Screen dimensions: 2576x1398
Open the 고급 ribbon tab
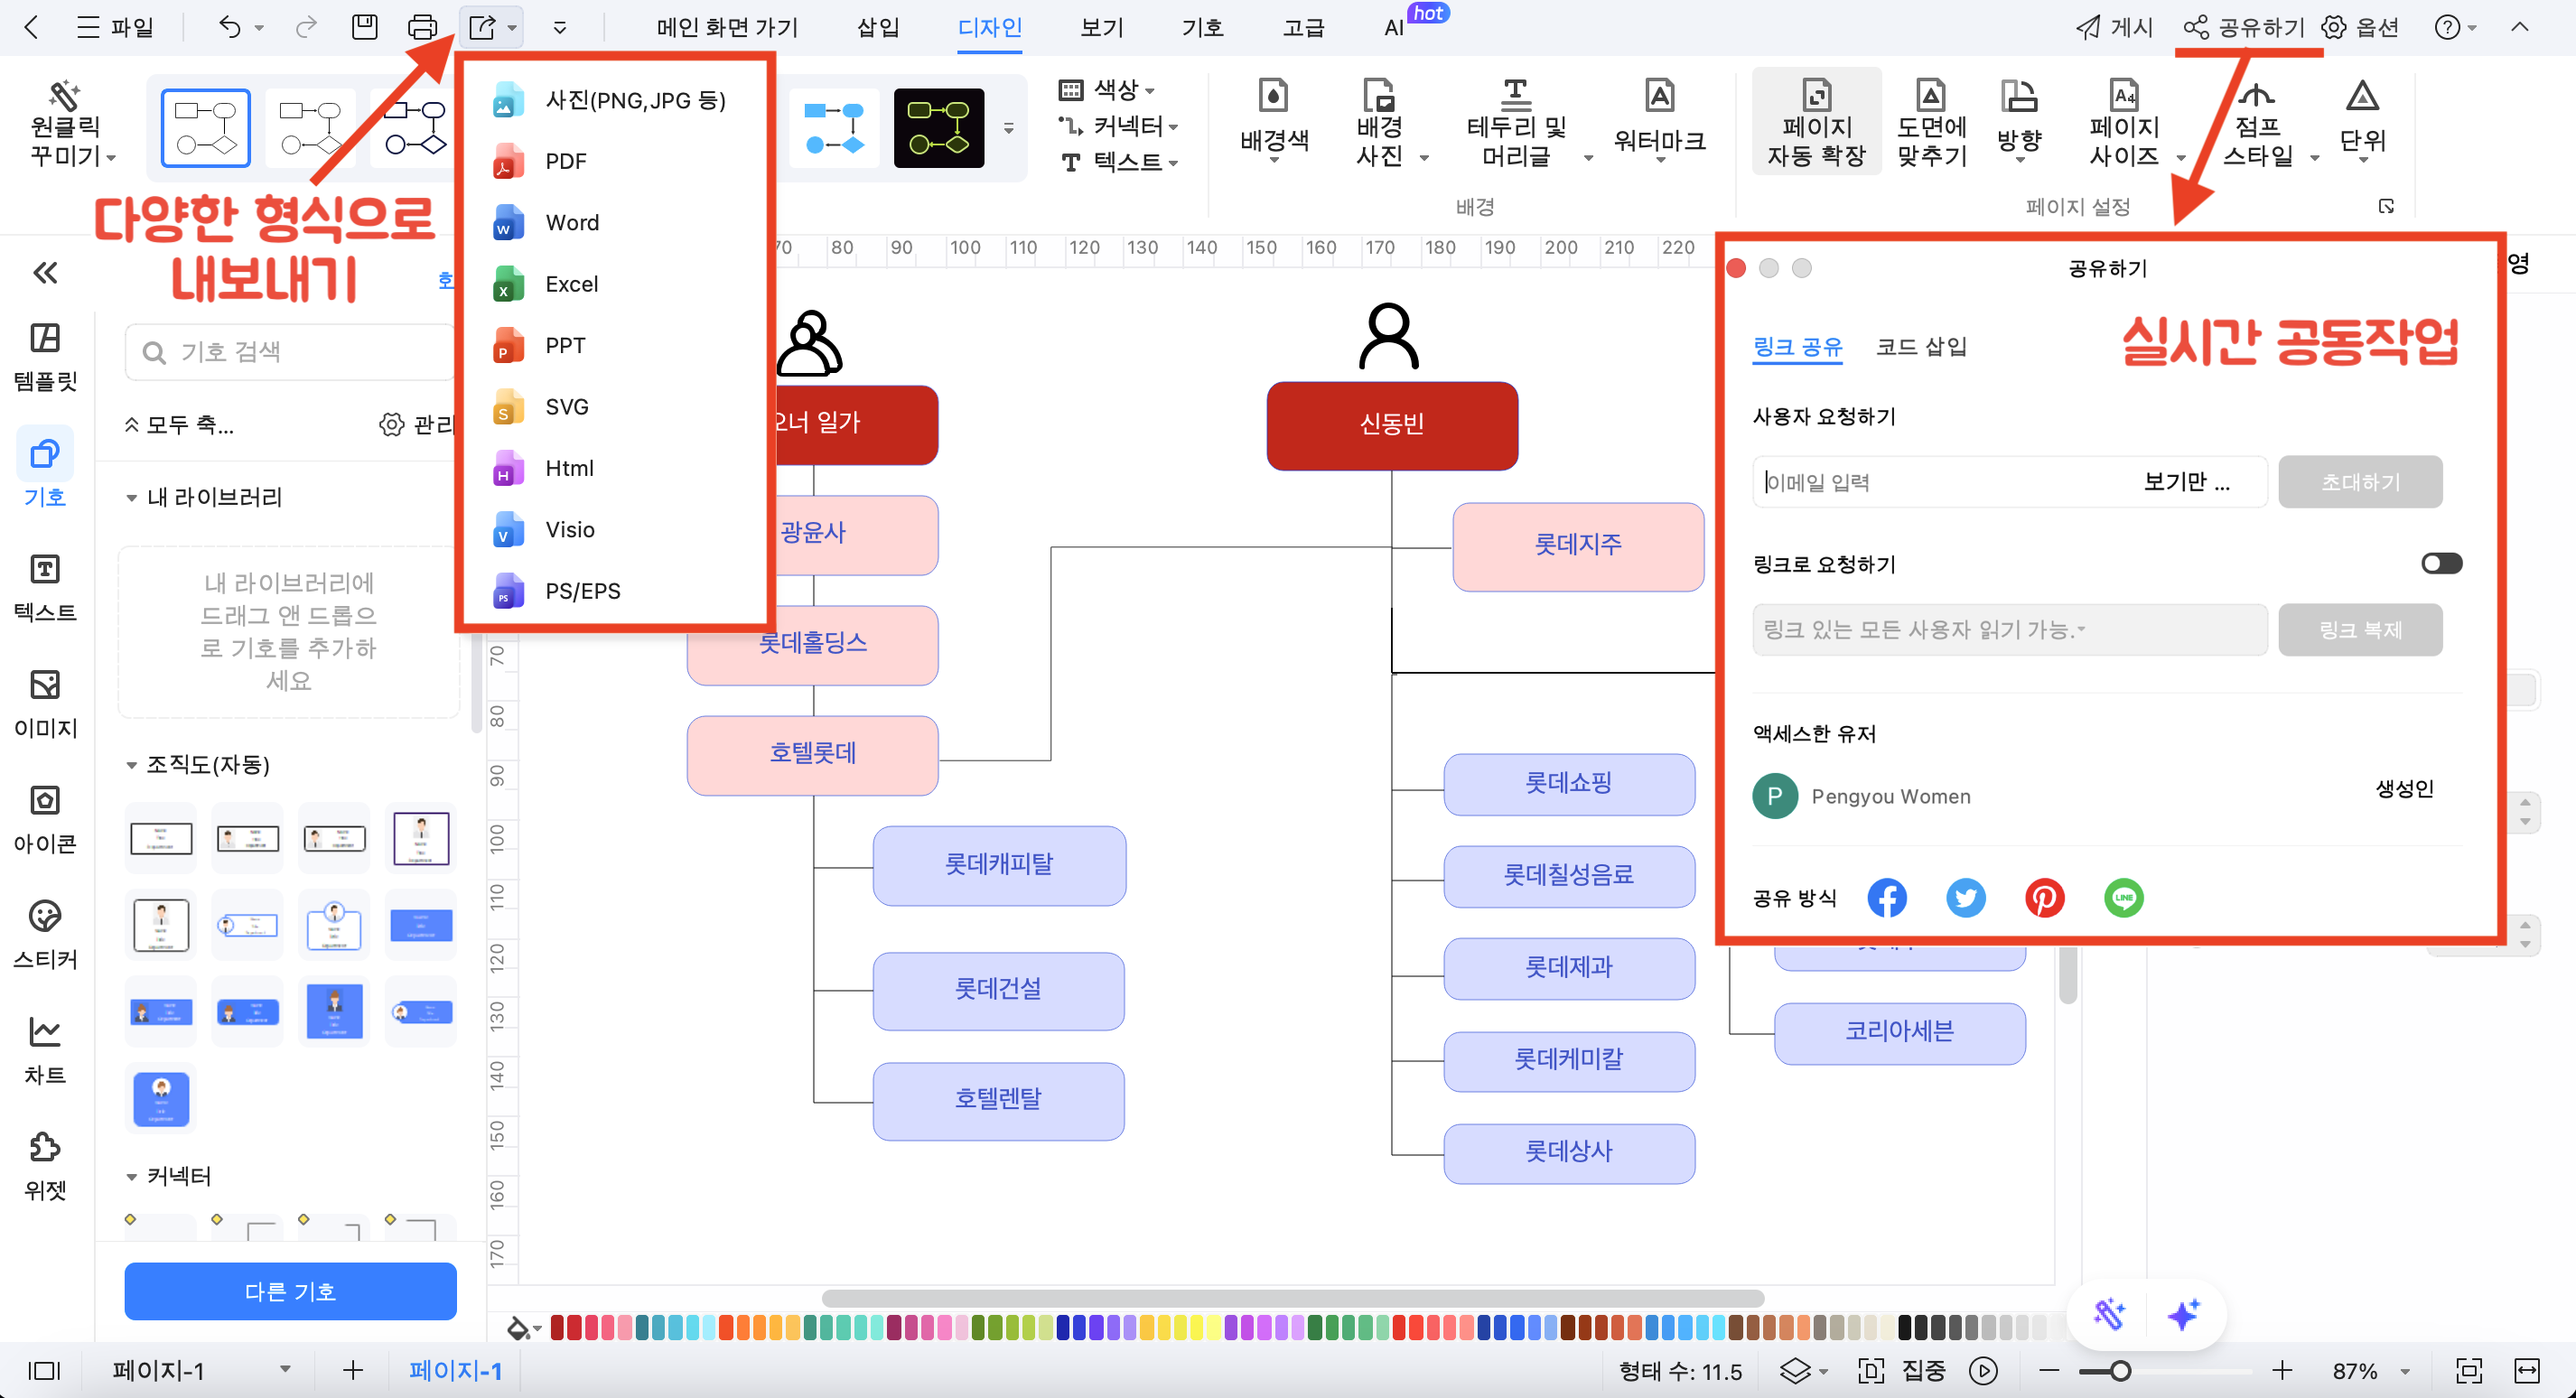click(1303, 27)
